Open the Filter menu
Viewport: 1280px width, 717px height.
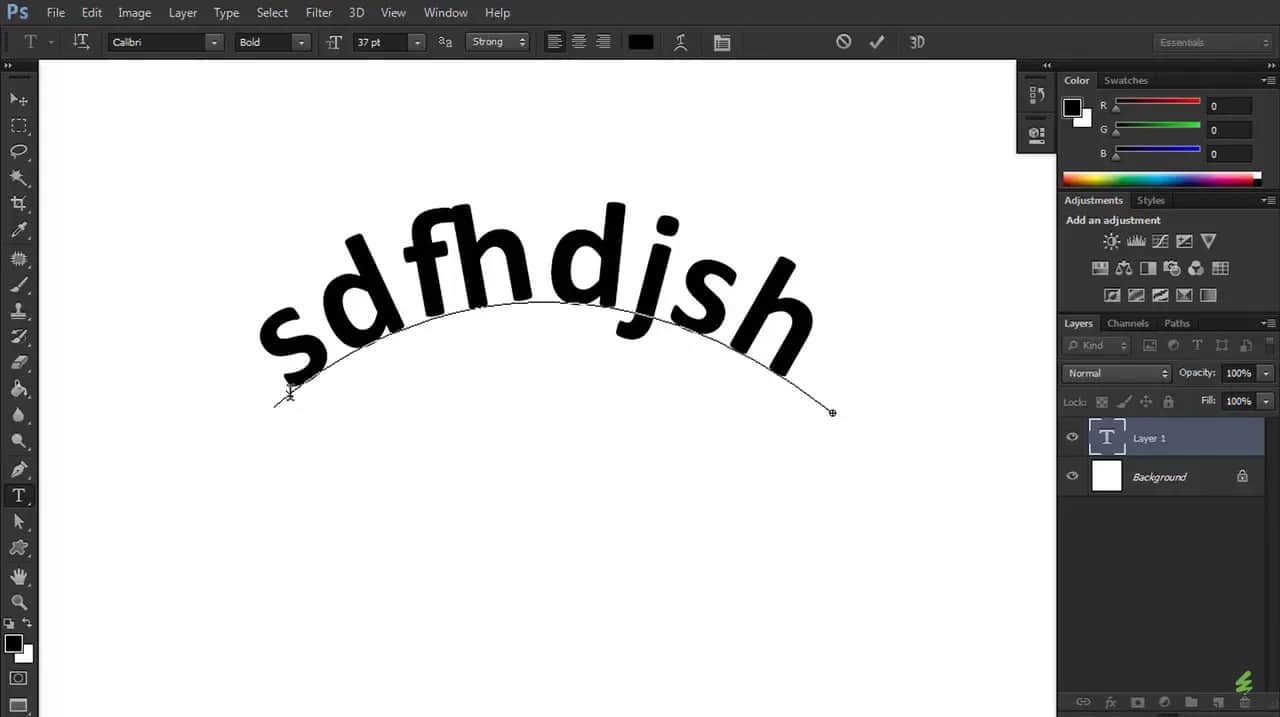click(318, 12)
